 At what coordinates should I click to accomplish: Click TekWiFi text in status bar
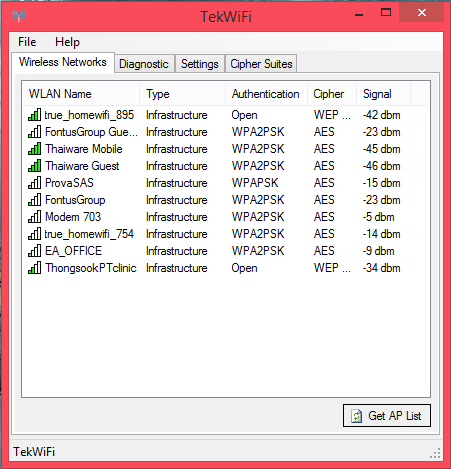[34, 452]
